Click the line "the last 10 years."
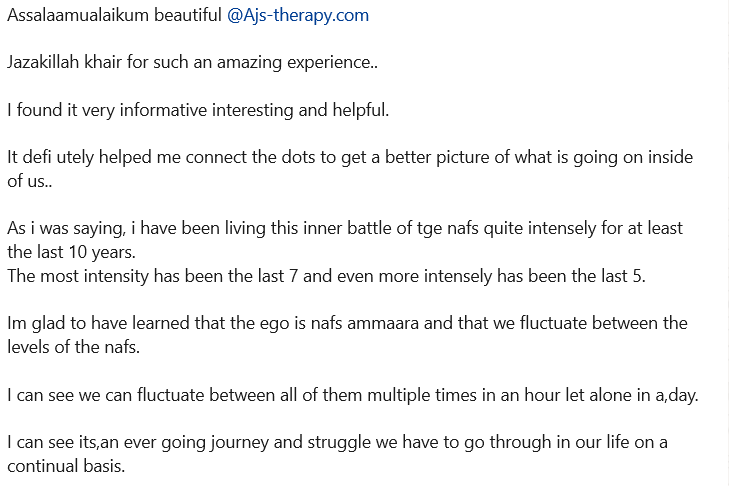The height and width of the screenshot is (486, 729). click(71, 252)
